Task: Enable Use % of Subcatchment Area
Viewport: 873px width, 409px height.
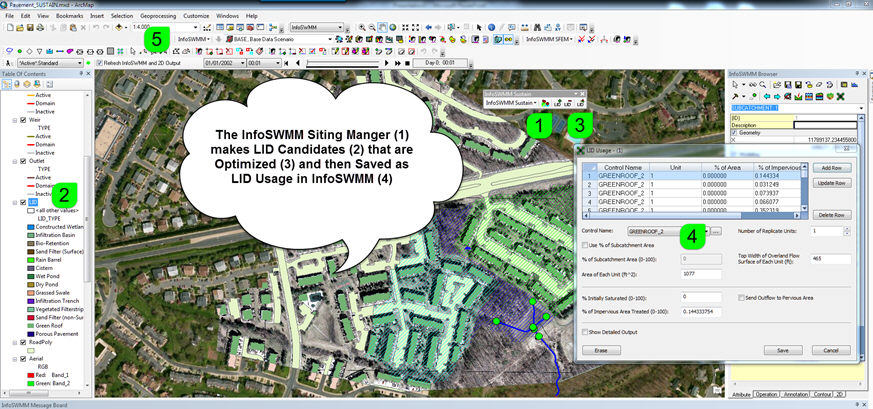Action: [585, 245]
